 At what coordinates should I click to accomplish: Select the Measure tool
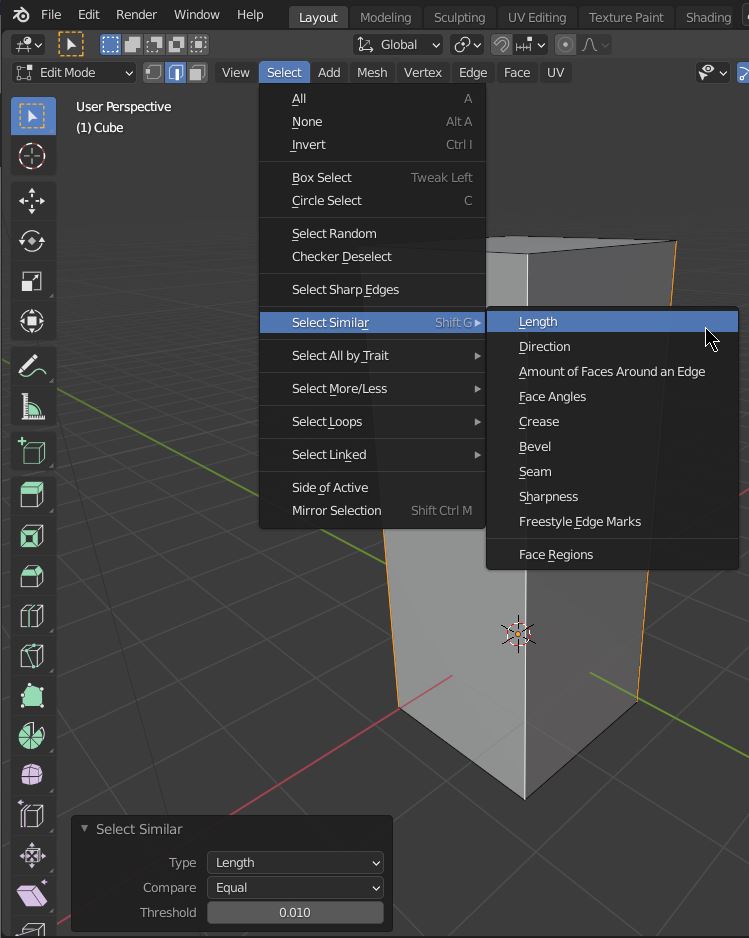pos(33,406)
